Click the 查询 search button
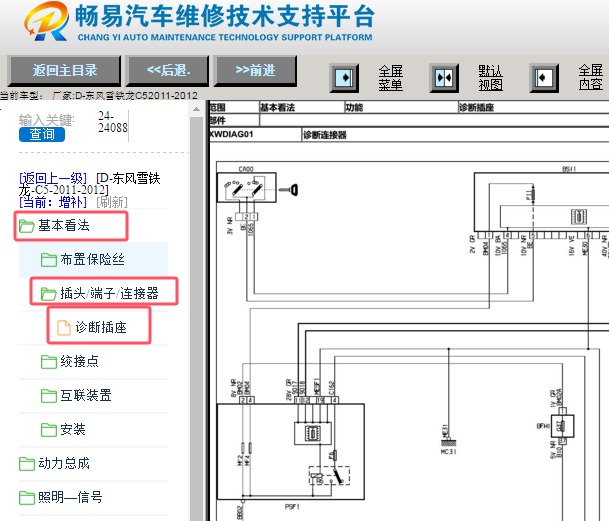609x521 pixels. [42, 134]
